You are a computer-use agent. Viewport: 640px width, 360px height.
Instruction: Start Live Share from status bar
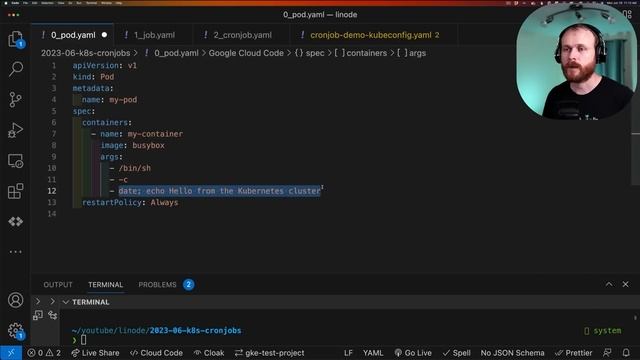click(x=95, y=353)
